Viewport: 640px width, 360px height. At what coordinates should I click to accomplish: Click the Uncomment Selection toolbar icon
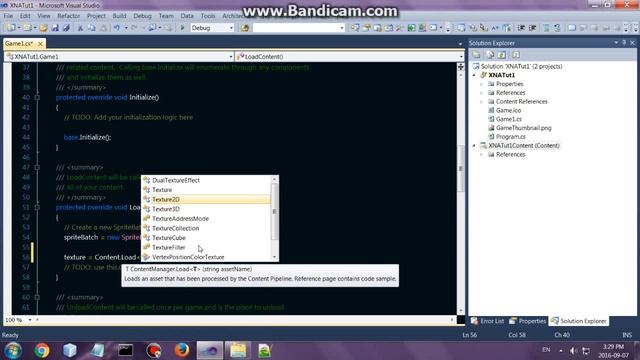pyautogui.click(x=557, y=28)
